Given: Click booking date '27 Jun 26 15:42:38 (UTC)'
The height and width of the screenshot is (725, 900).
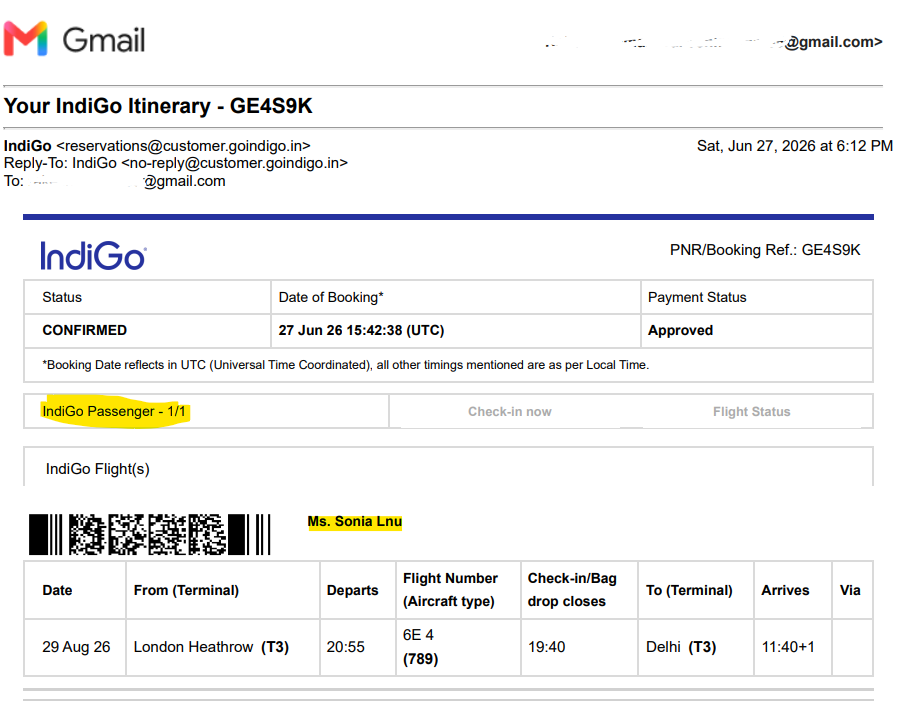Looking at the screenshot, I should point(361,330).
